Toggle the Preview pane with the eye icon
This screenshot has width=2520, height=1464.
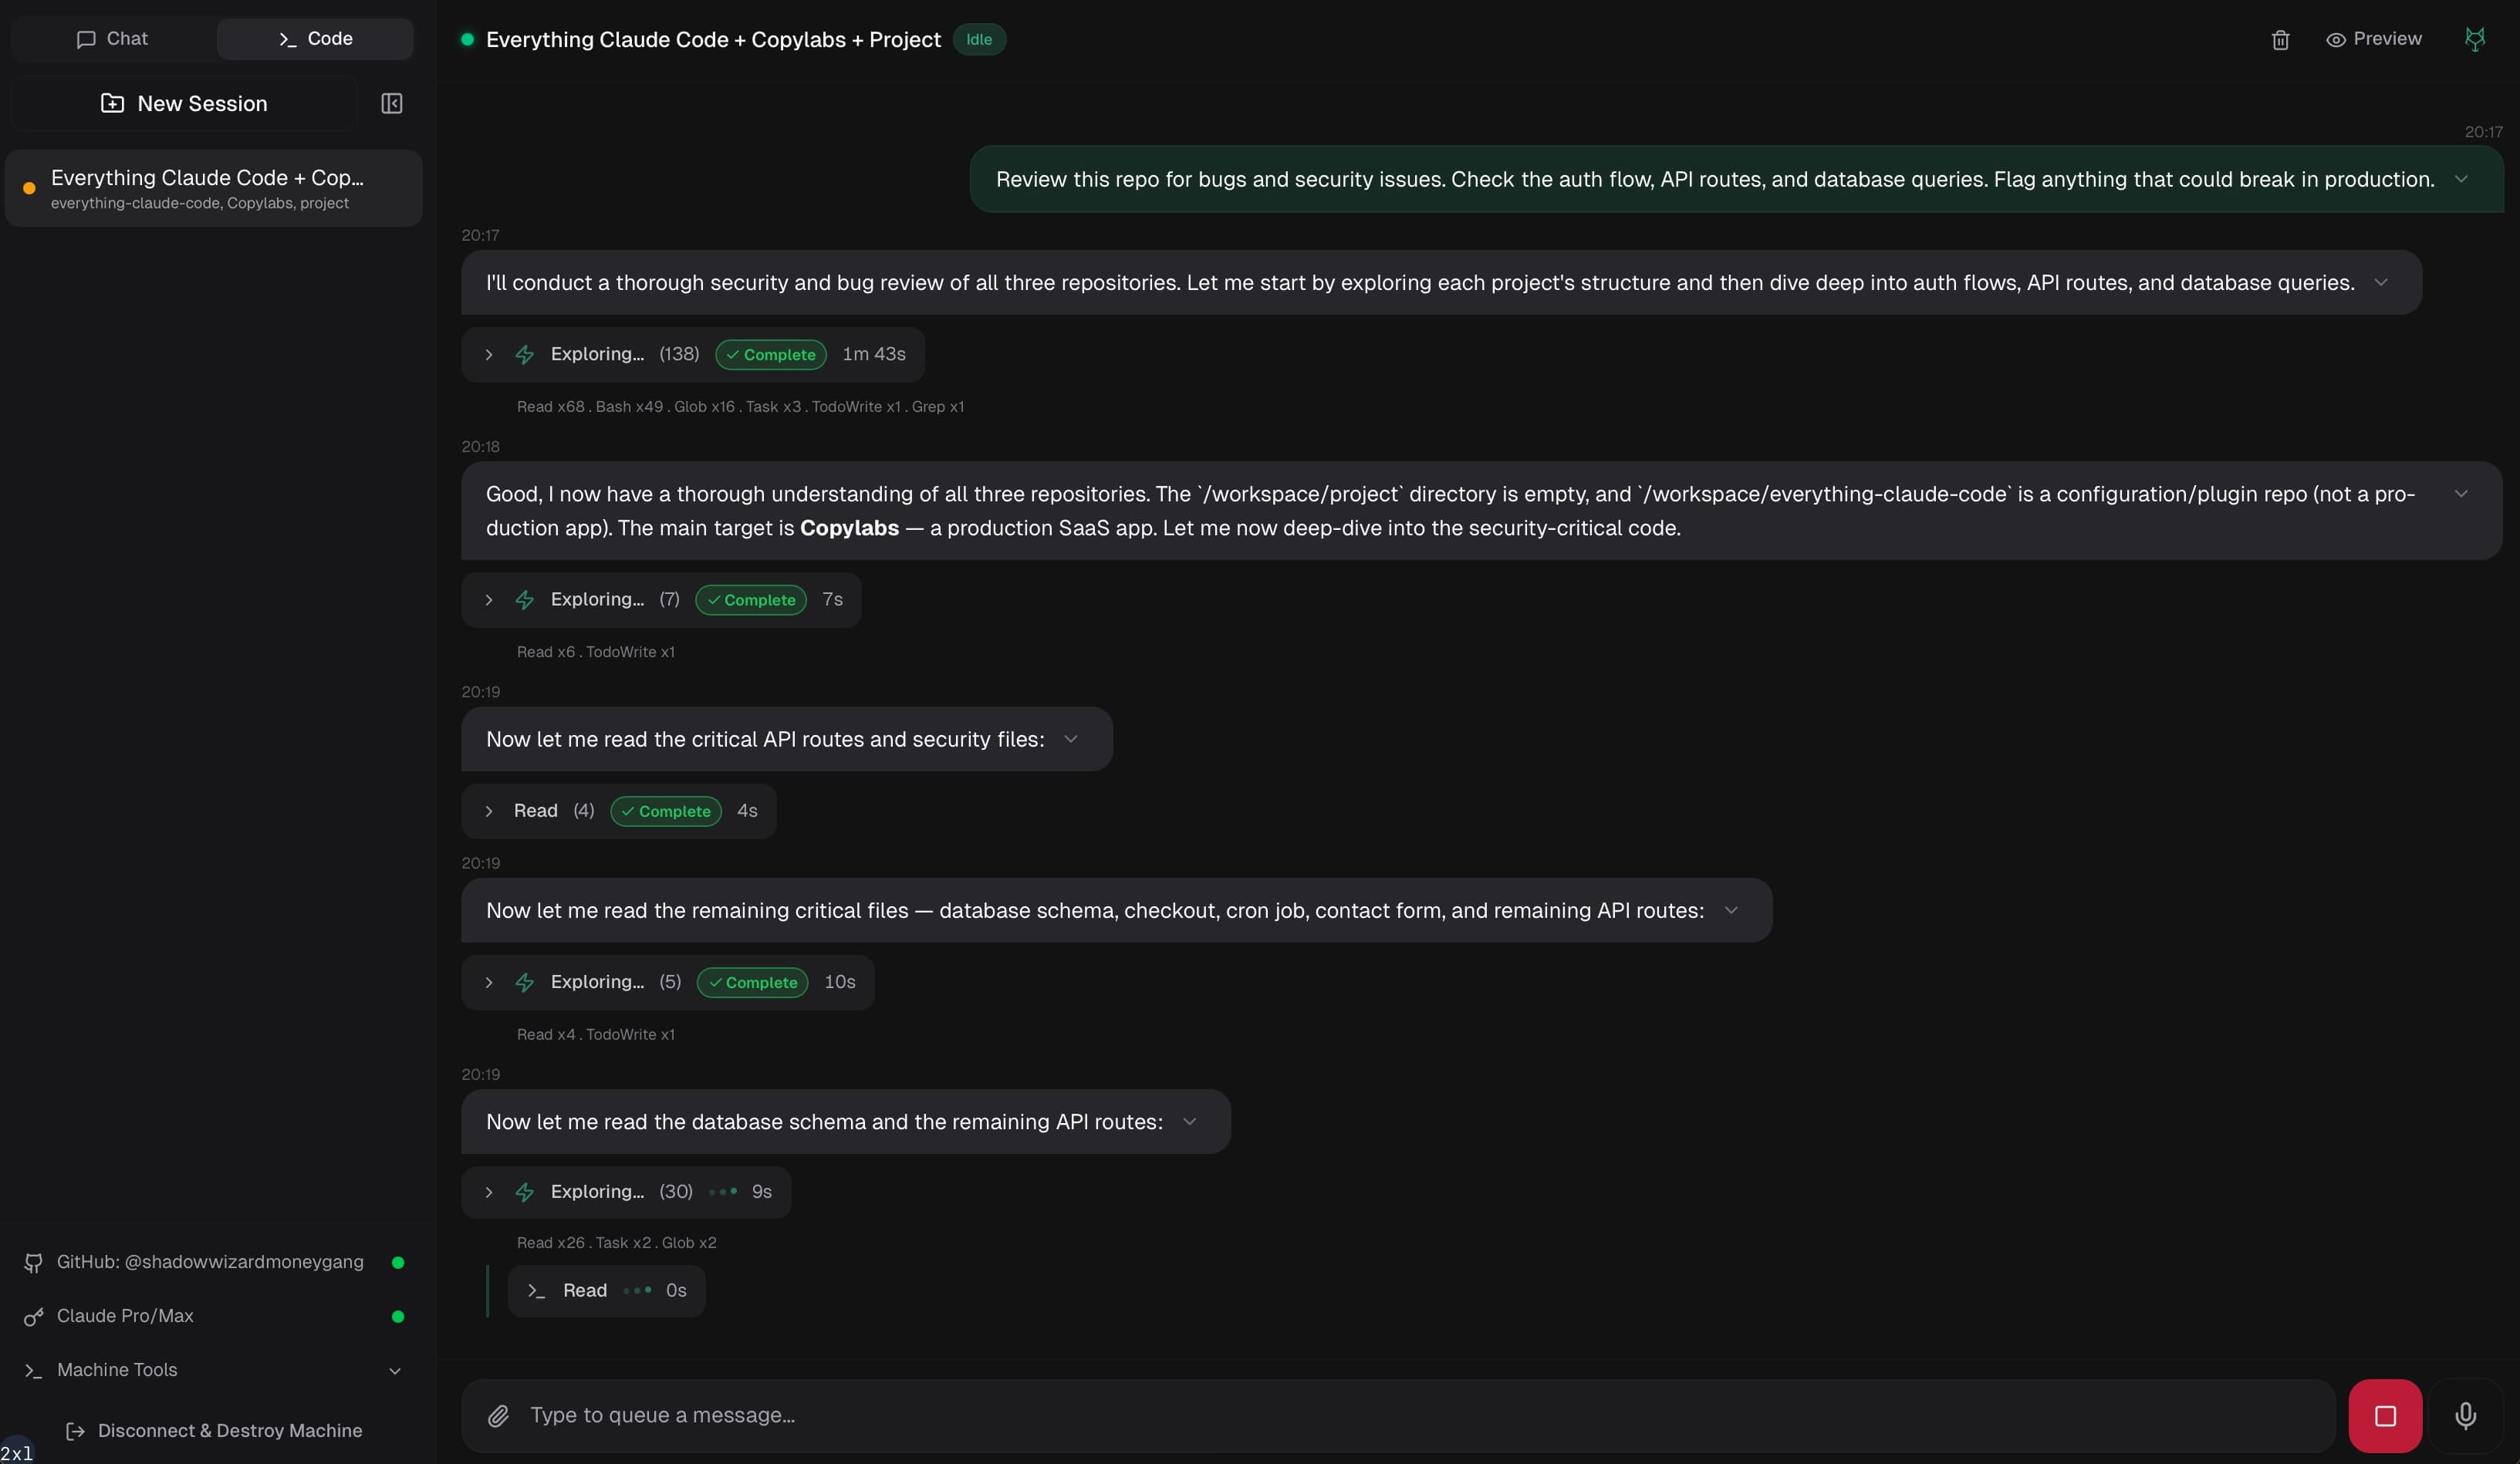click(2337, 39)
